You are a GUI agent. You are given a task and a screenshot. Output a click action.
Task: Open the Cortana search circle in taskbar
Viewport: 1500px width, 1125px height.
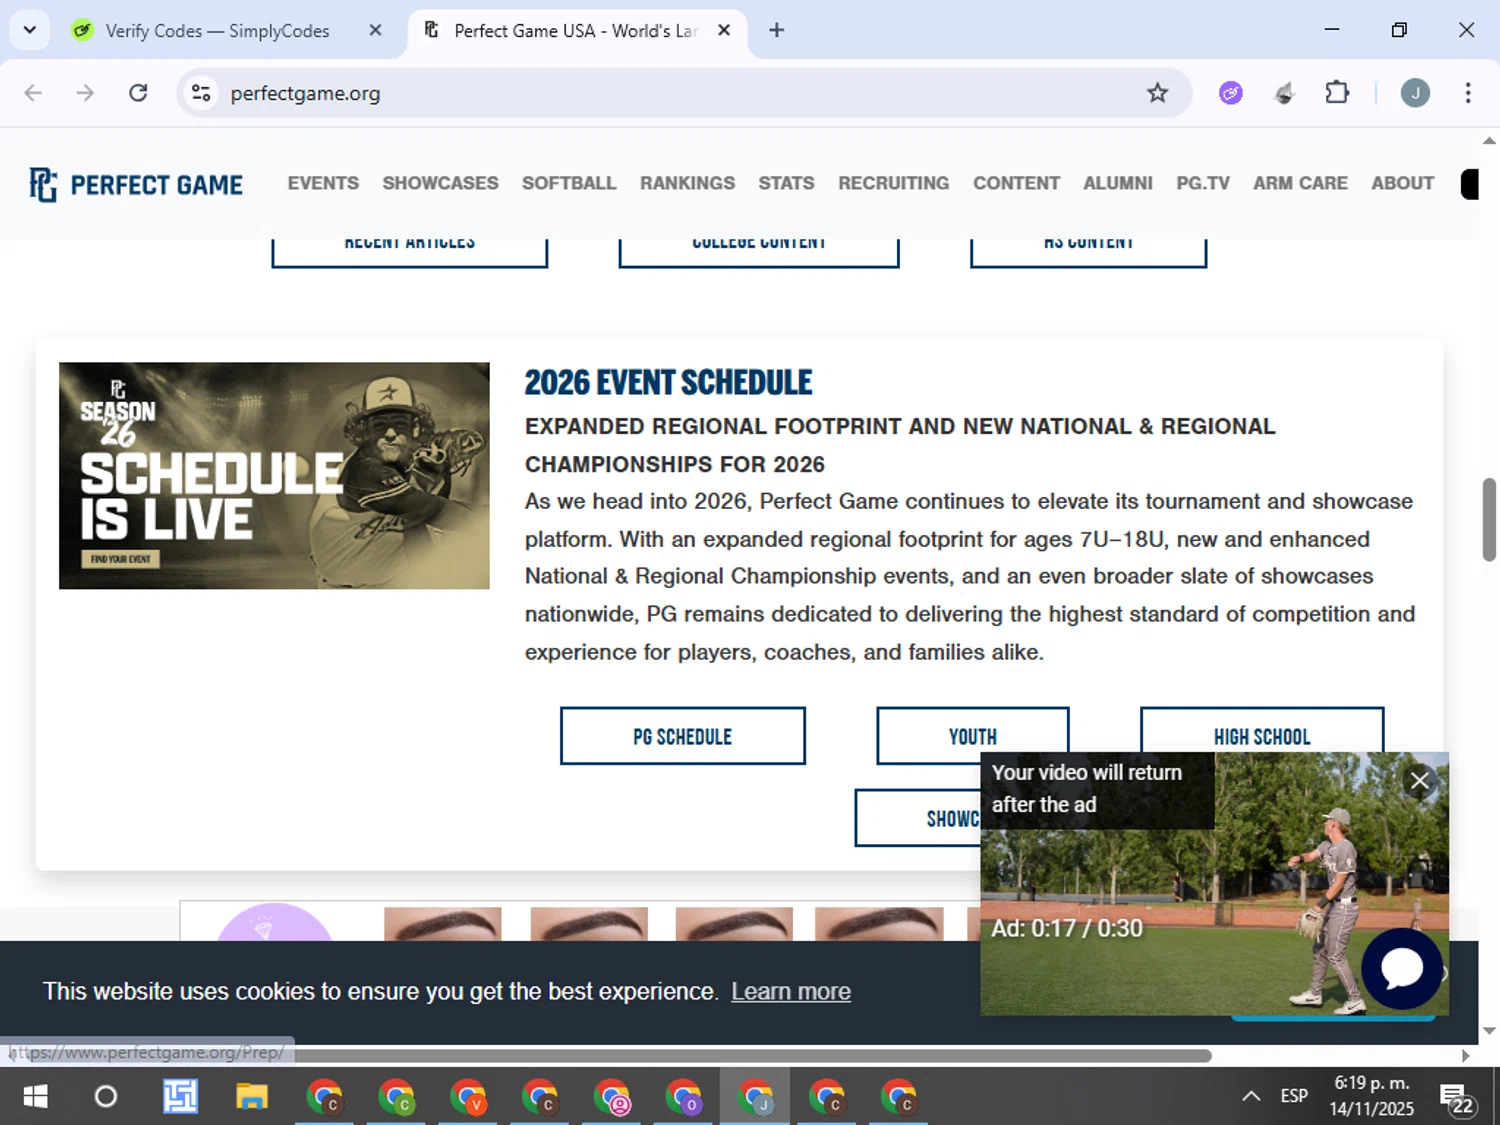pyautogui.click(x=105, y=1097)
